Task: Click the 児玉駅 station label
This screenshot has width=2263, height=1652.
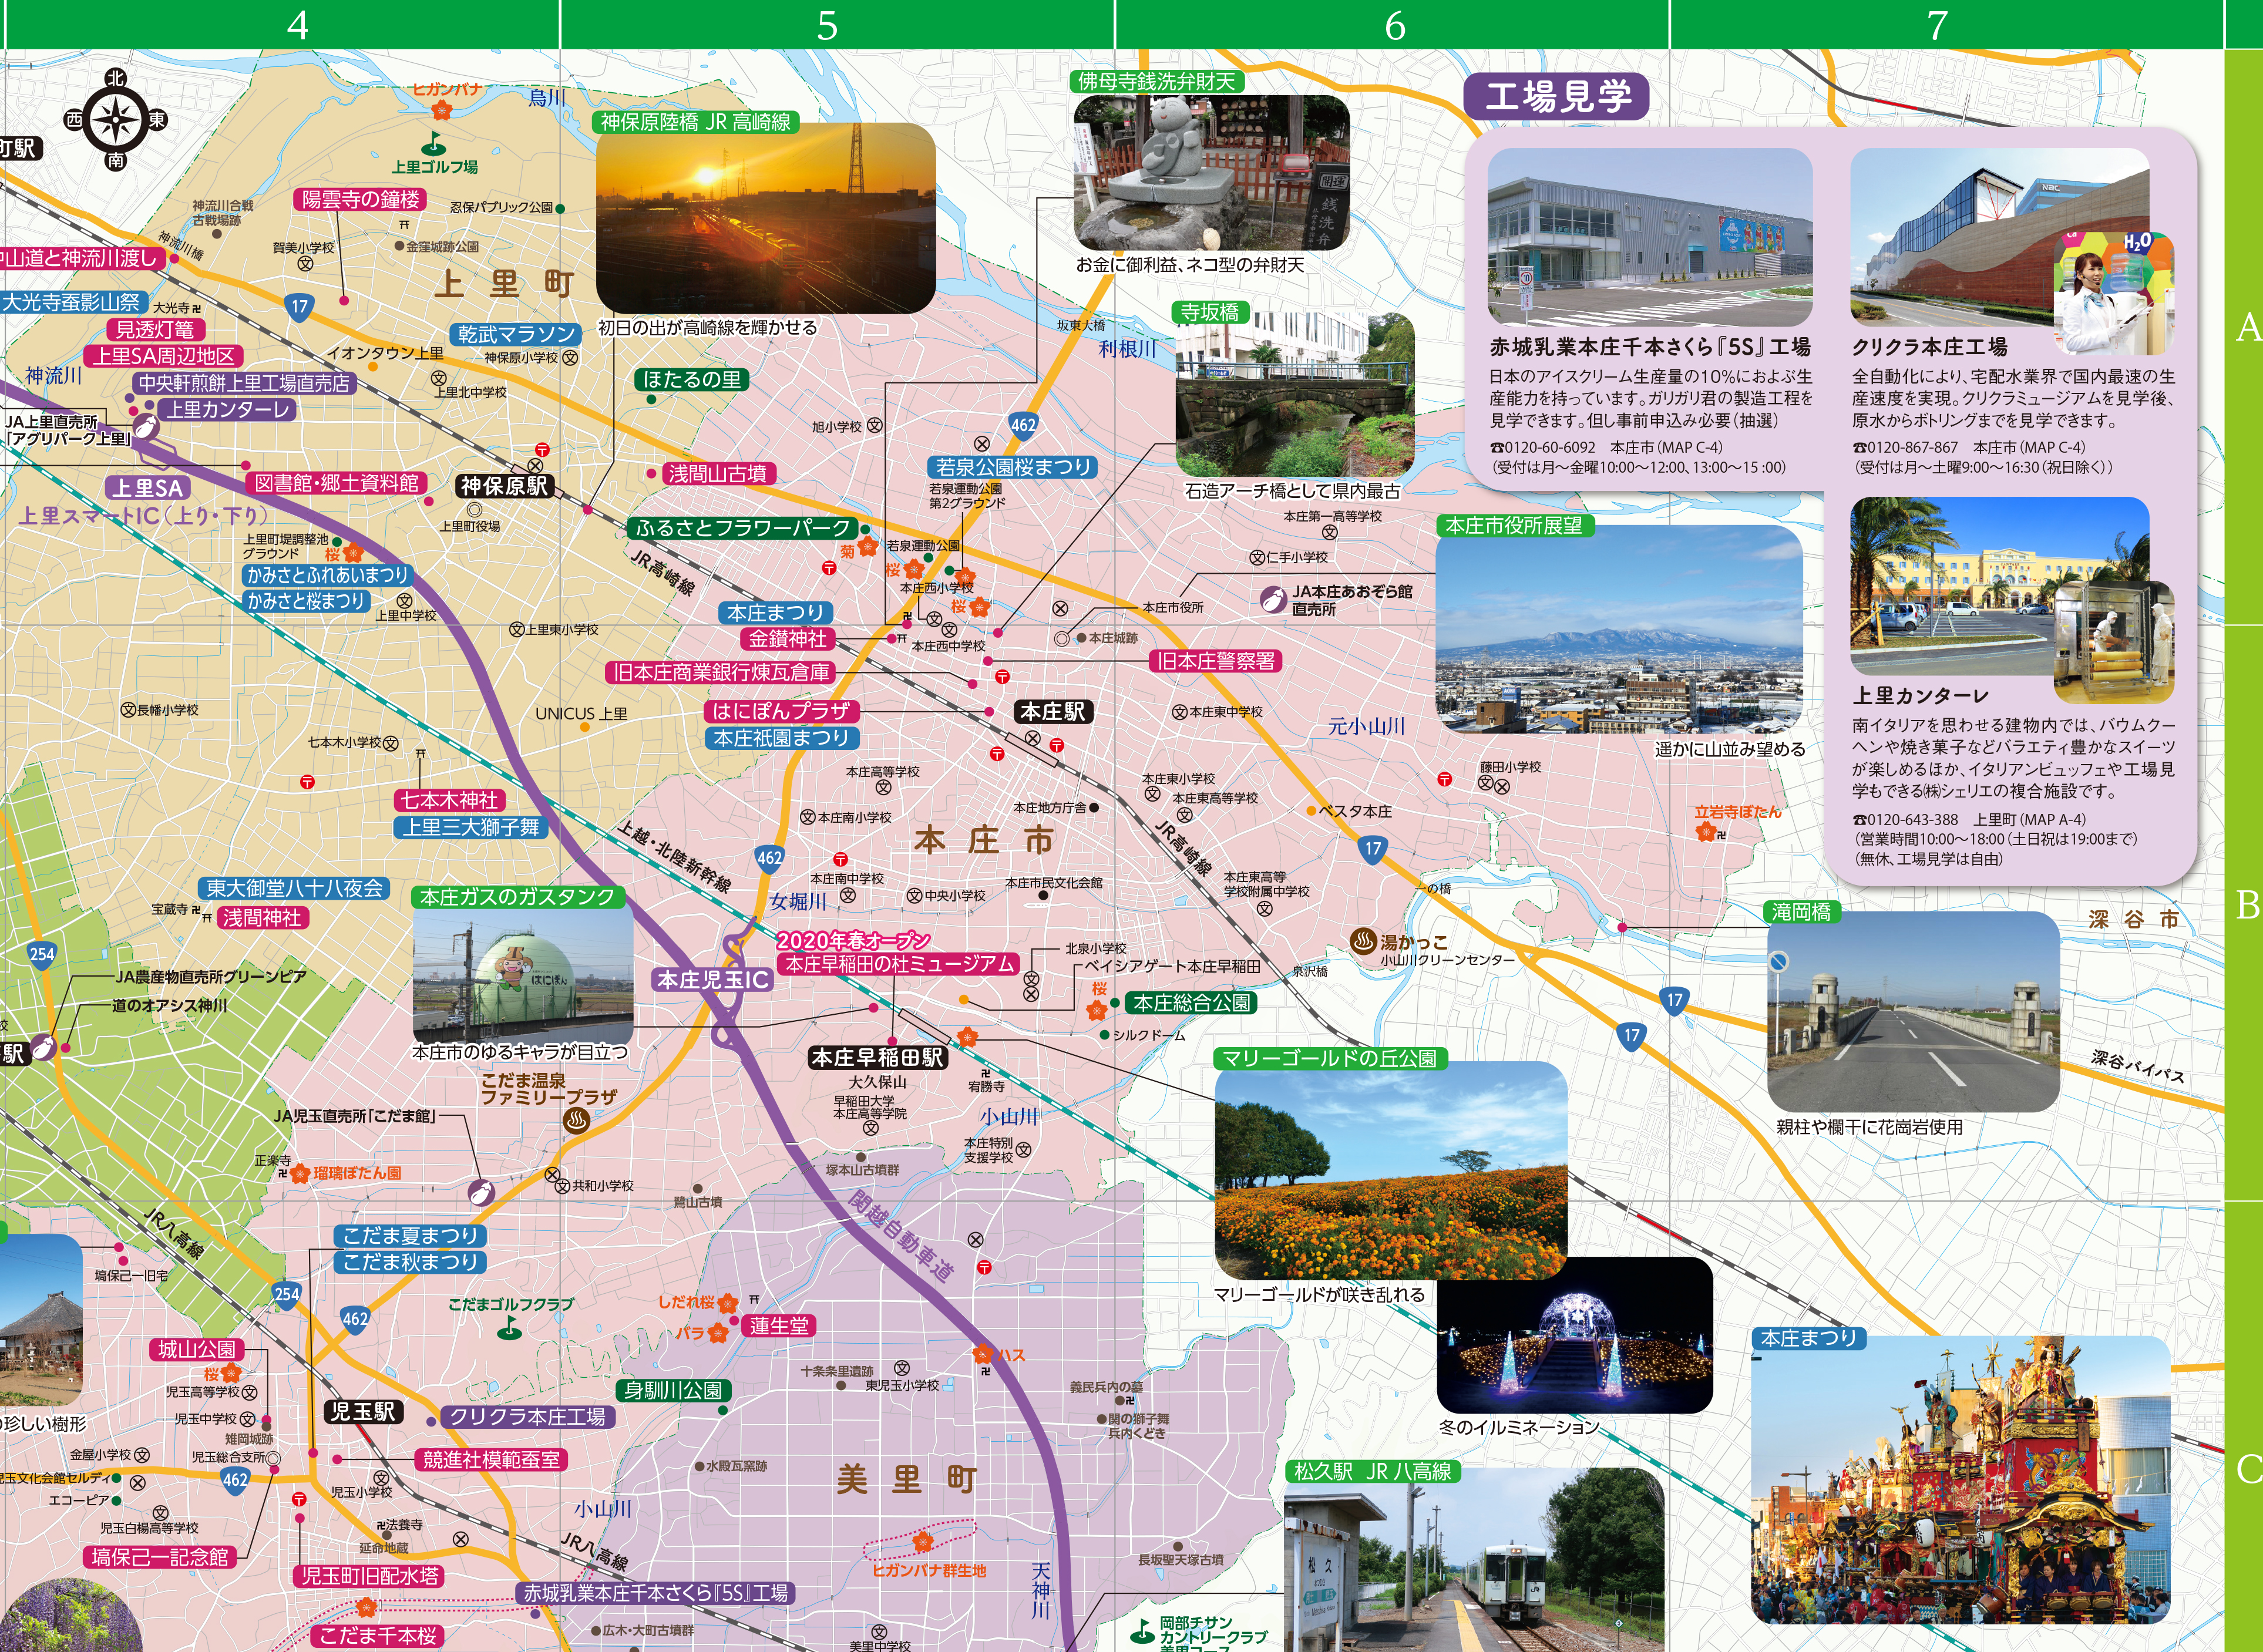Action: (364, 1411)
